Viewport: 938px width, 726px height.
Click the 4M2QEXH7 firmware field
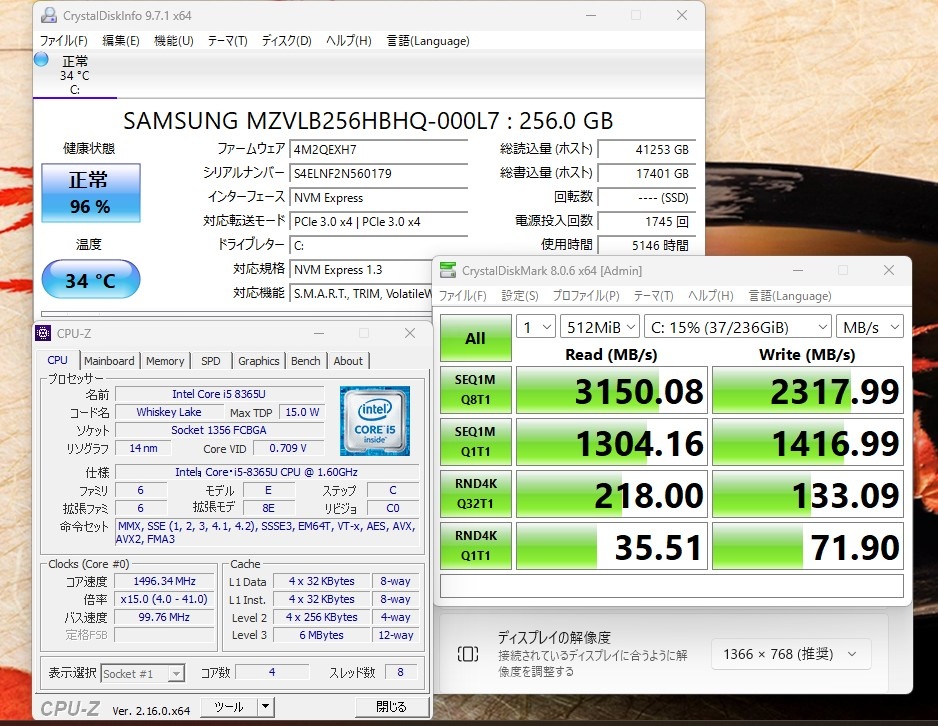click(x=378, y=150)
